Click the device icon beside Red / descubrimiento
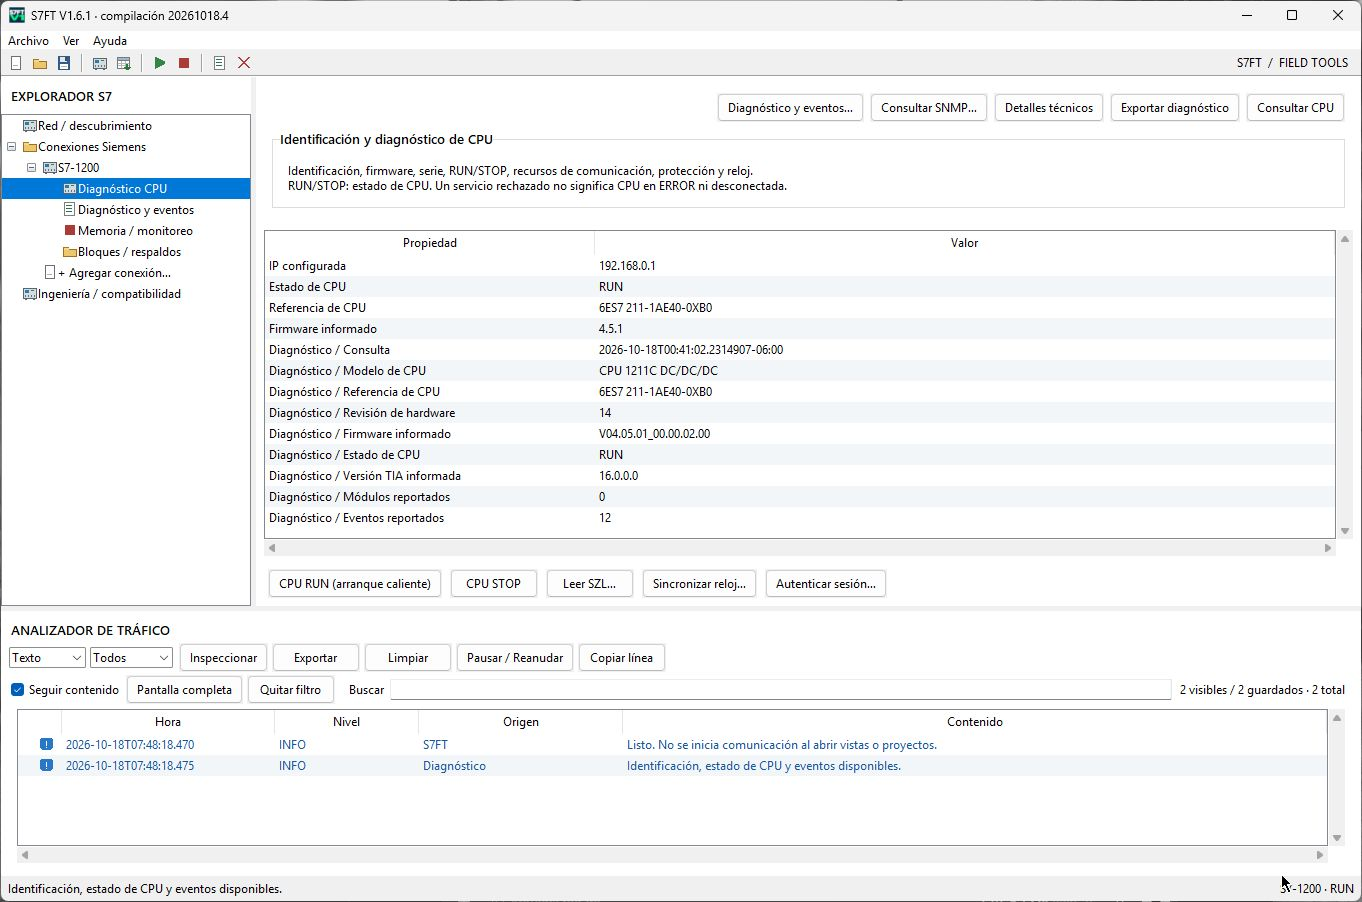Image resolution: width=1362 pixels, height=902 pixels. (x=30, y=126)
